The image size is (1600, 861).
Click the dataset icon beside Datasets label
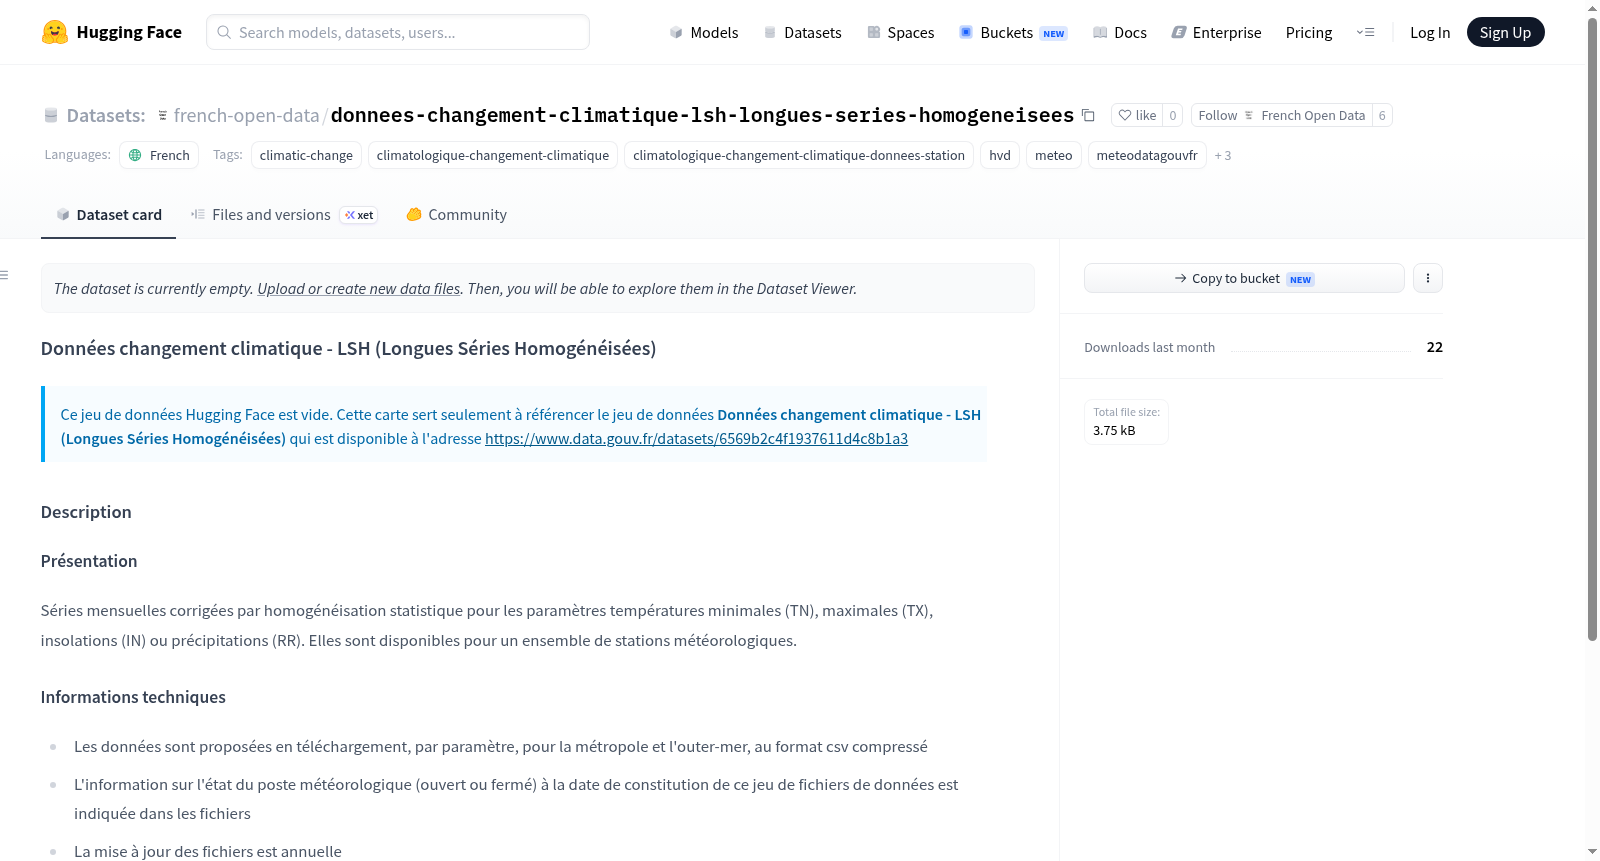click(x=51, y=115)
